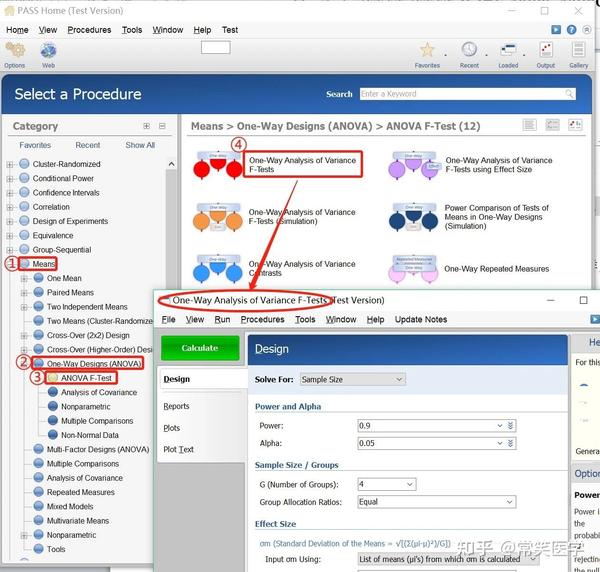Open the Output window icon

click(546, 50)
